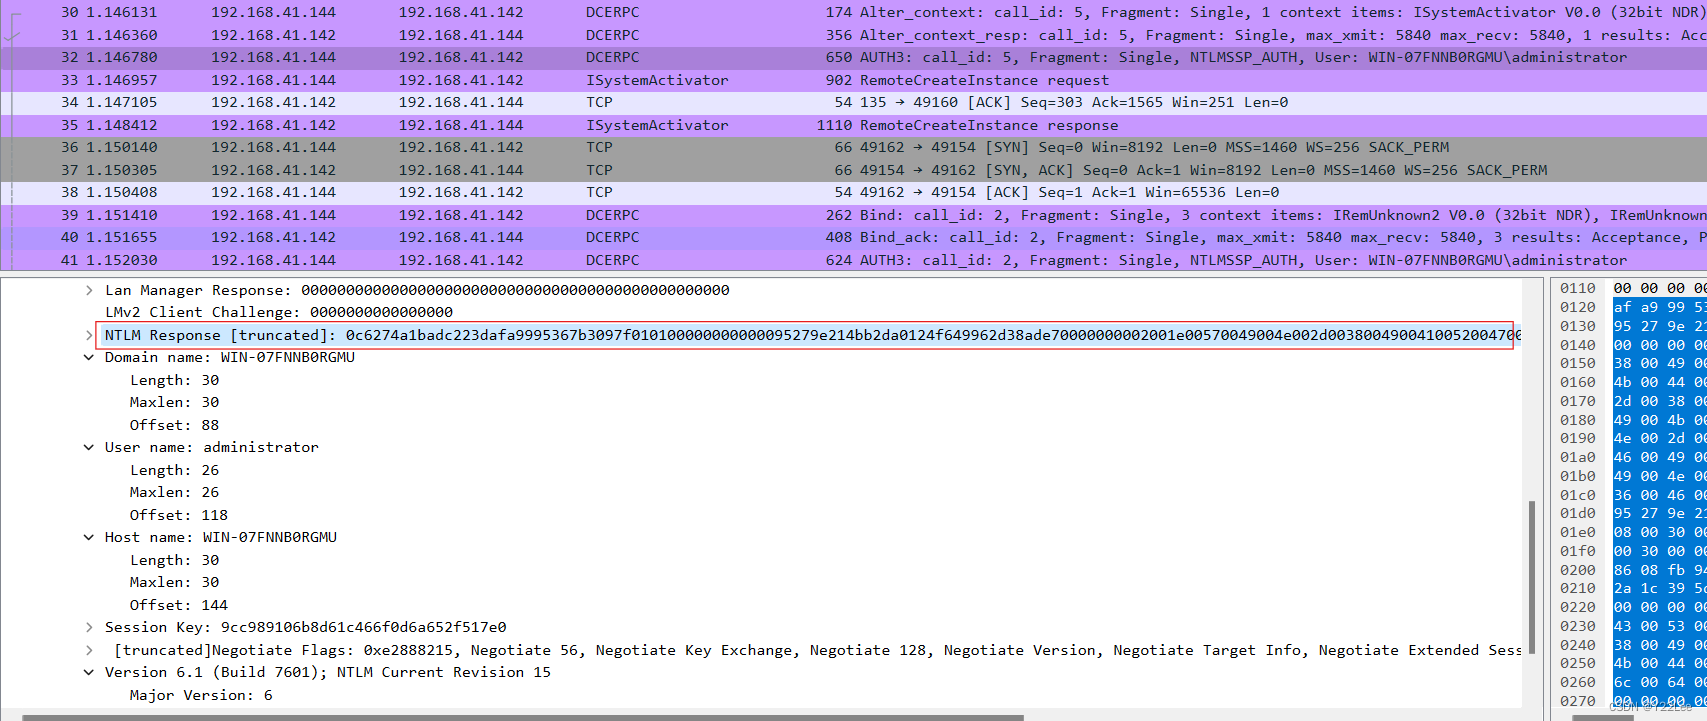Click the horizontal scrollbar at the bottom

coord(522,717)
